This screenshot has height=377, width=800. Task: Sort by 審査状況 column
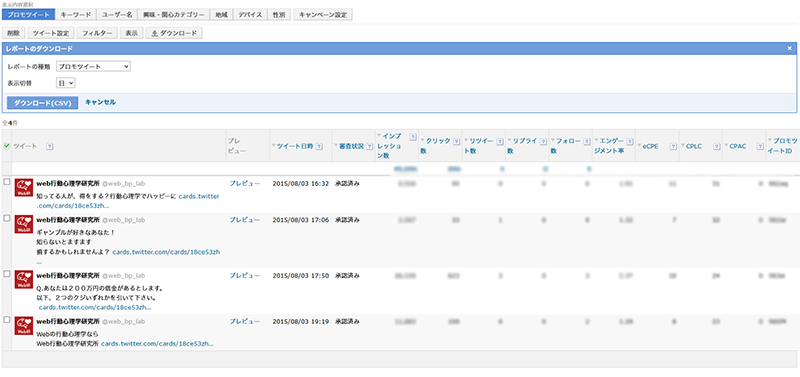pos(352,146)
